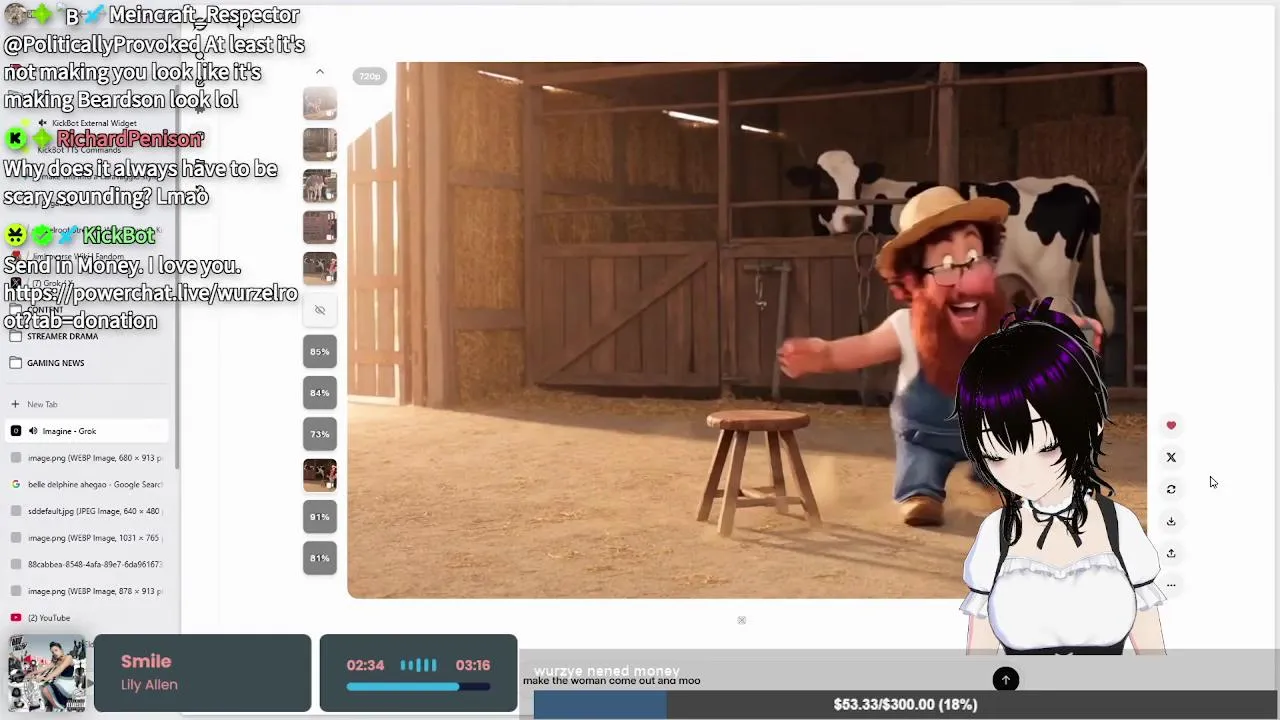Open the GAMING NEWS folder
The width and height of the screenshot is (1280, 720).
pos(56,363)
